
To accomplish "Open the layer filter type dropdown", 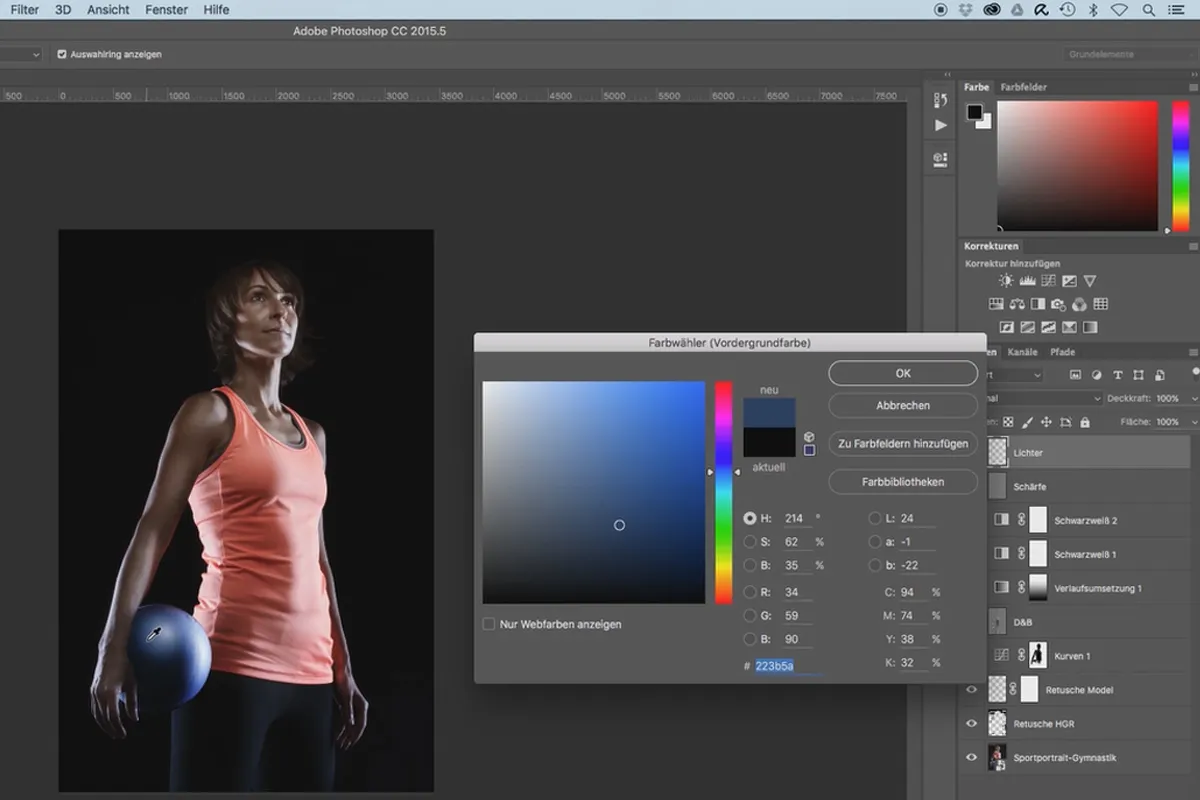I will pyautogui.click(x=1015, y=375).
